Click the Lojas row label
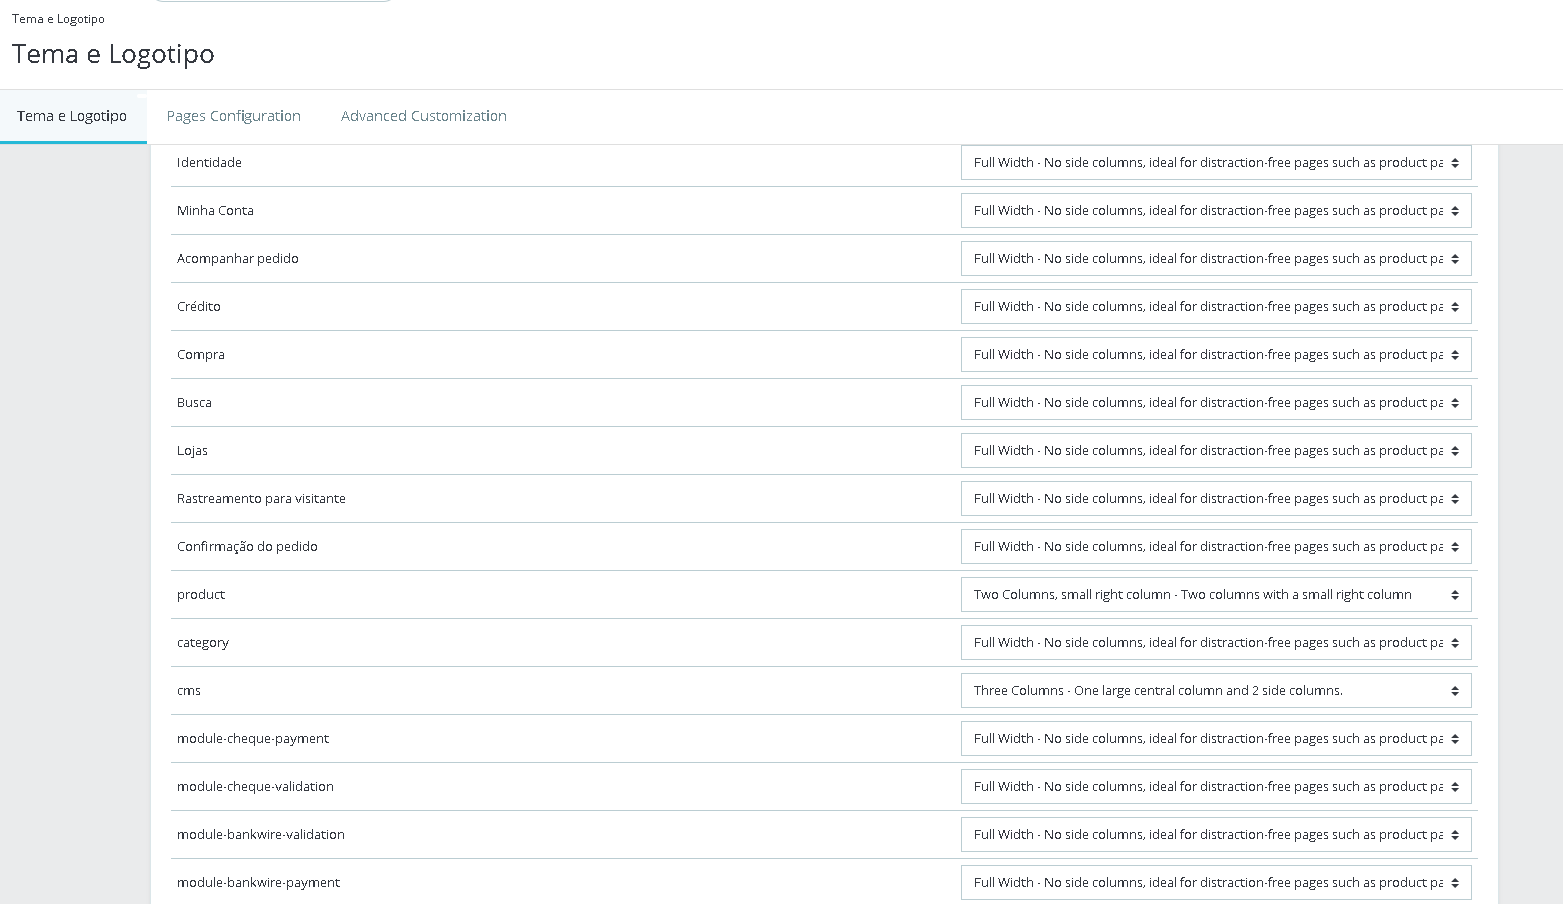The width and height of the screenshot is (1563, 904). pos(192,451)
